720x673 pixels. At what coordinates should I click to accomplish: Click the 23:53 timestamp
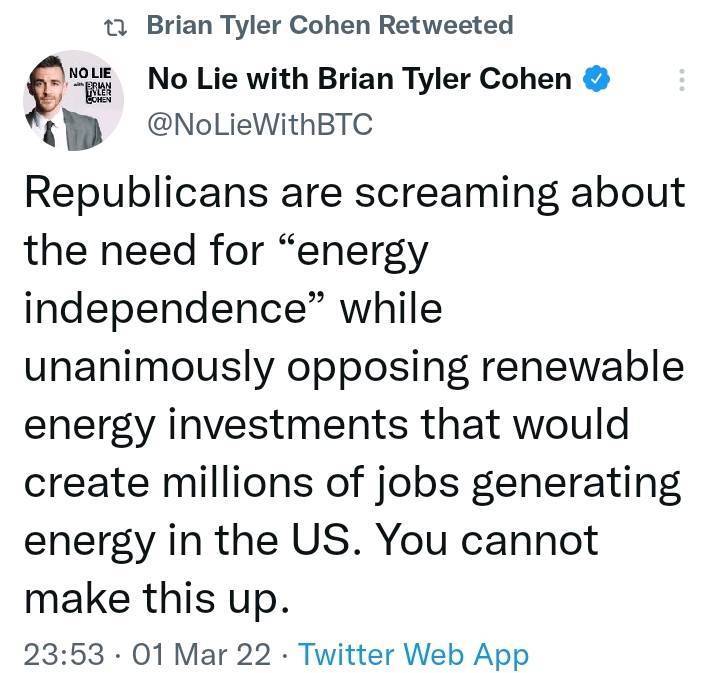click(63, 655)
